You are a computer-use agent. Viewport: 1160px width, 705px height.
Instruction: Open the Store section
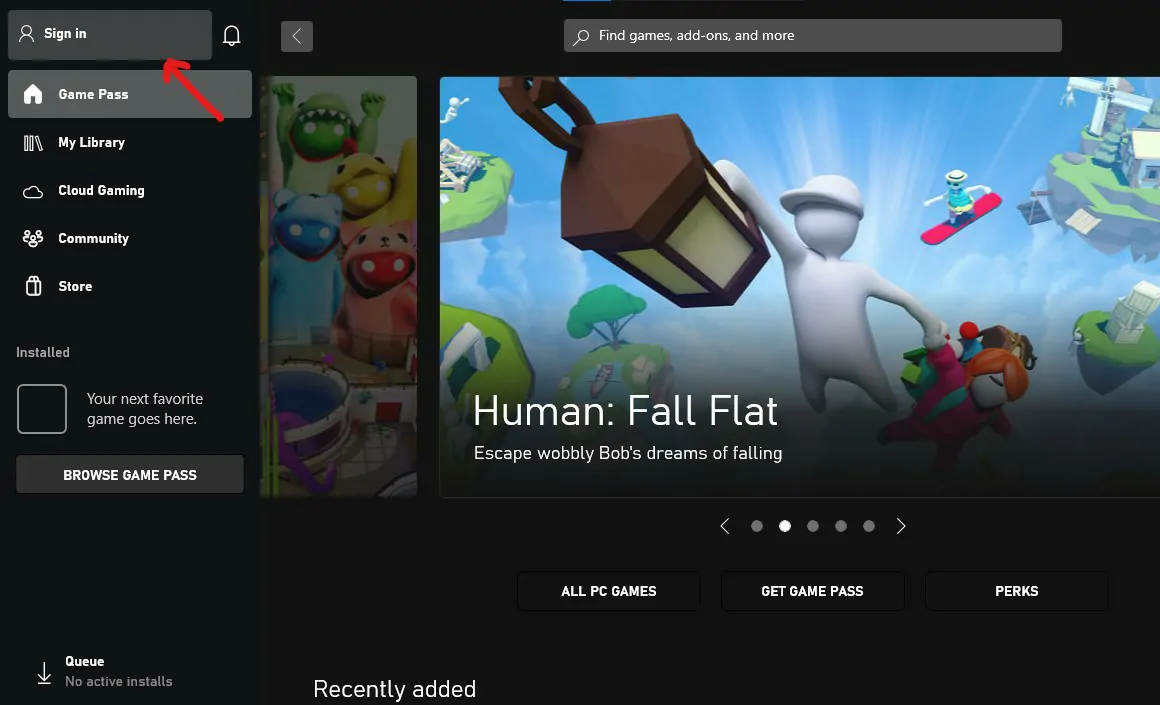pyautogui.click(x=129, y=286)
